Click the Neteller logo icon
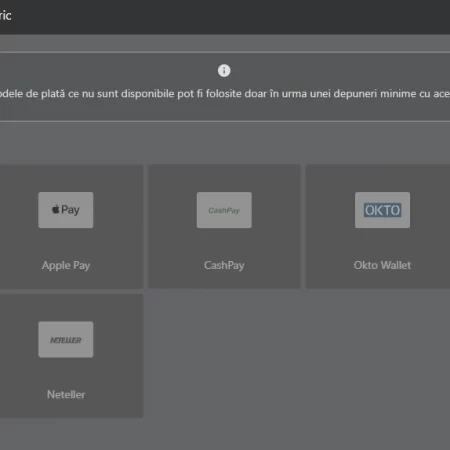The height and width of the screenshot is (450, 450). tap(66, 339)
